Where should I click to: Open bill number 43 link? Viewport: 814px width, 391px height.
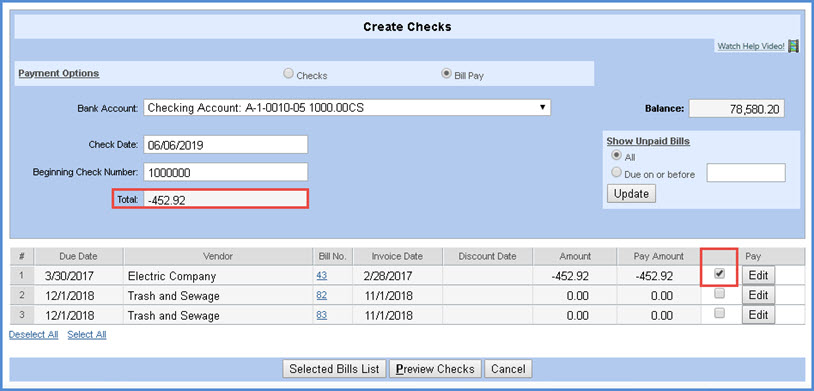click(x=321, y=276)
